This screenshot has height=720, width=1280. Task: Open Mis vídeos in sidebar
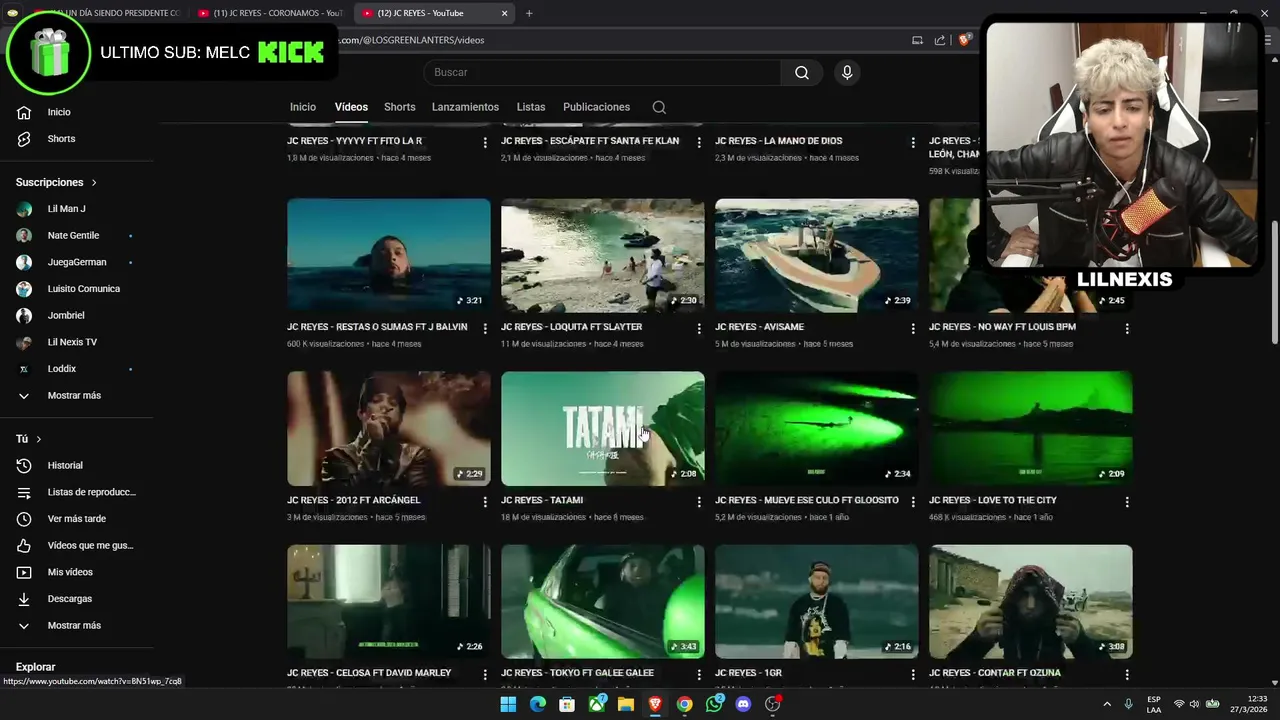click(70, 572)
